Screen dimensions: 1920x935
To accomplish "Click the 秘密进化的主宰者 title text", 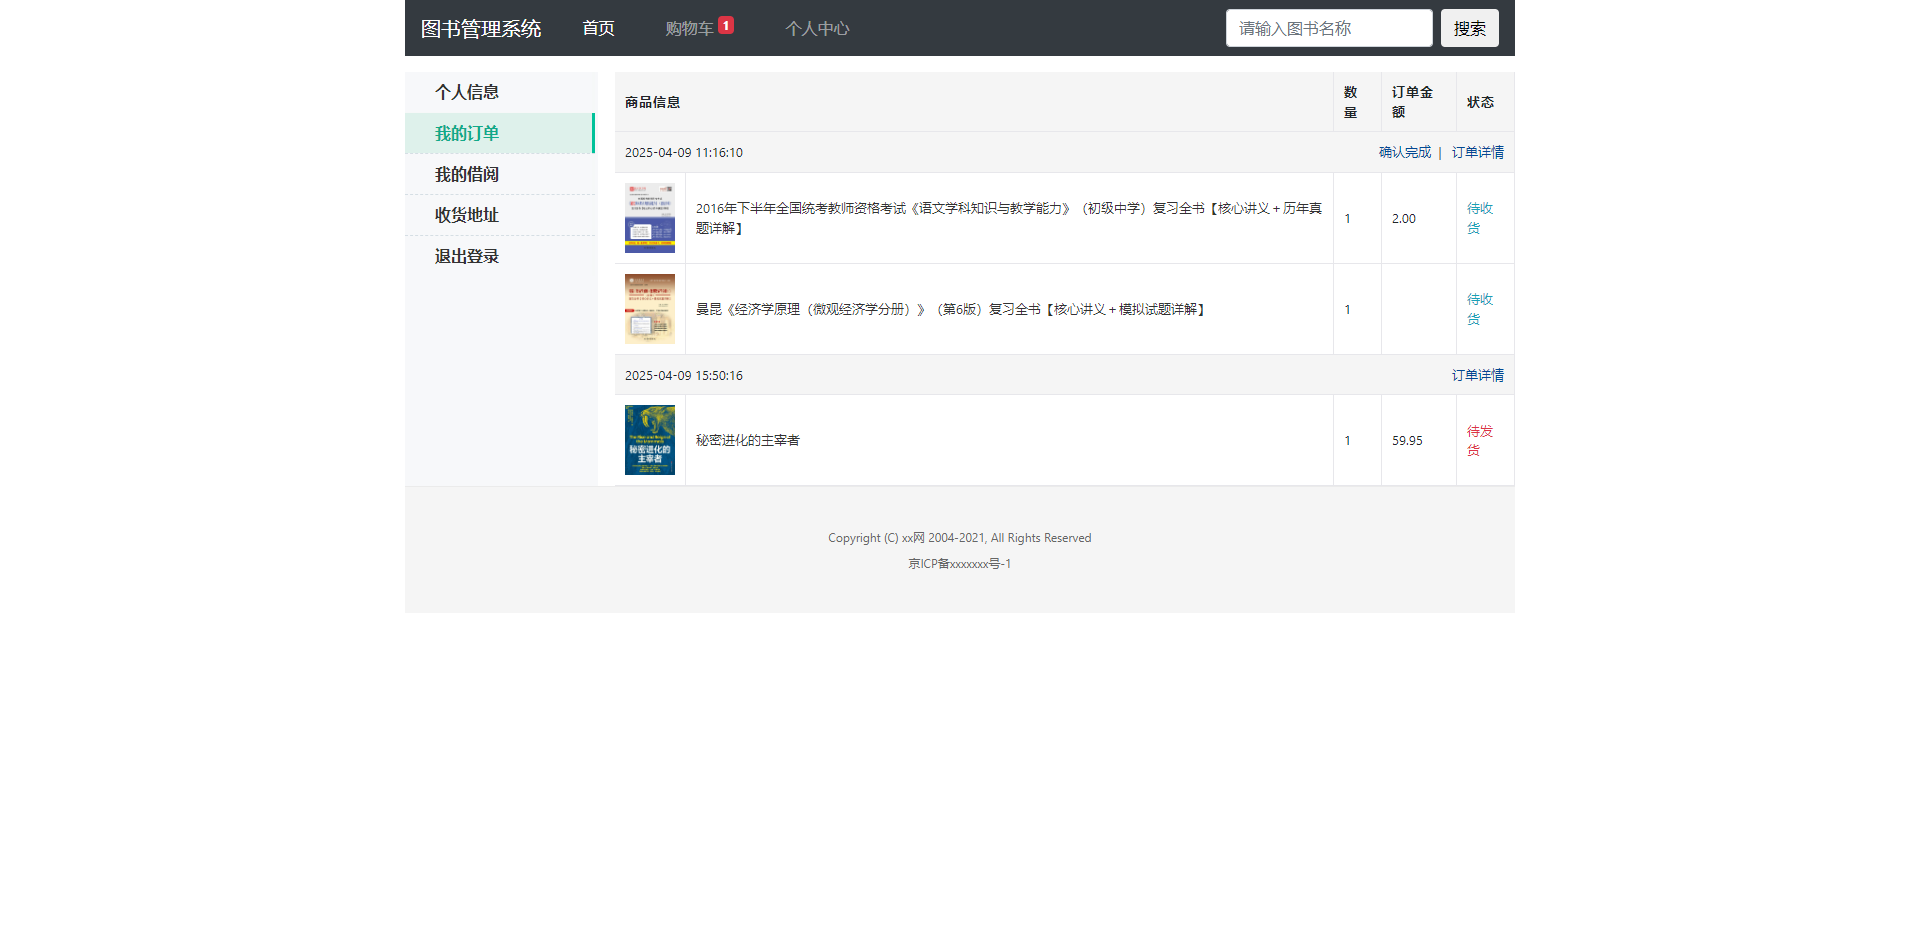I will [748, 440].
